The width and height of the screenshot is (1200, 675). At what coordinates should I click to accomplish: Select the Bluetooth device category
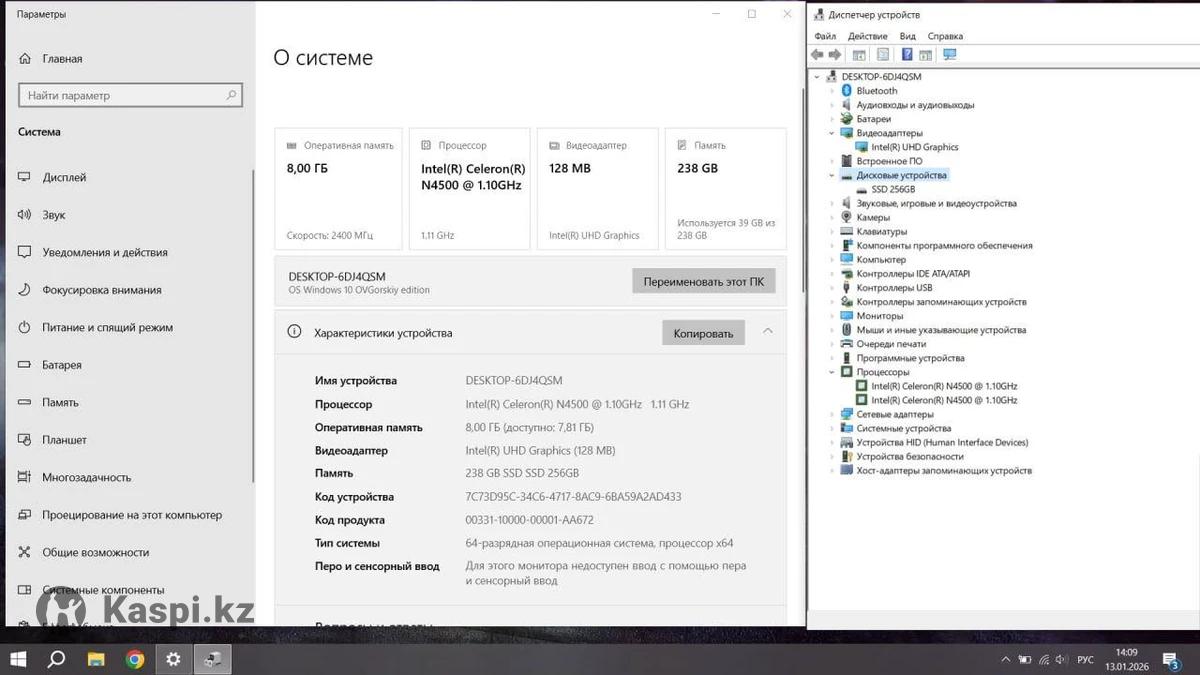click(876, 91)
